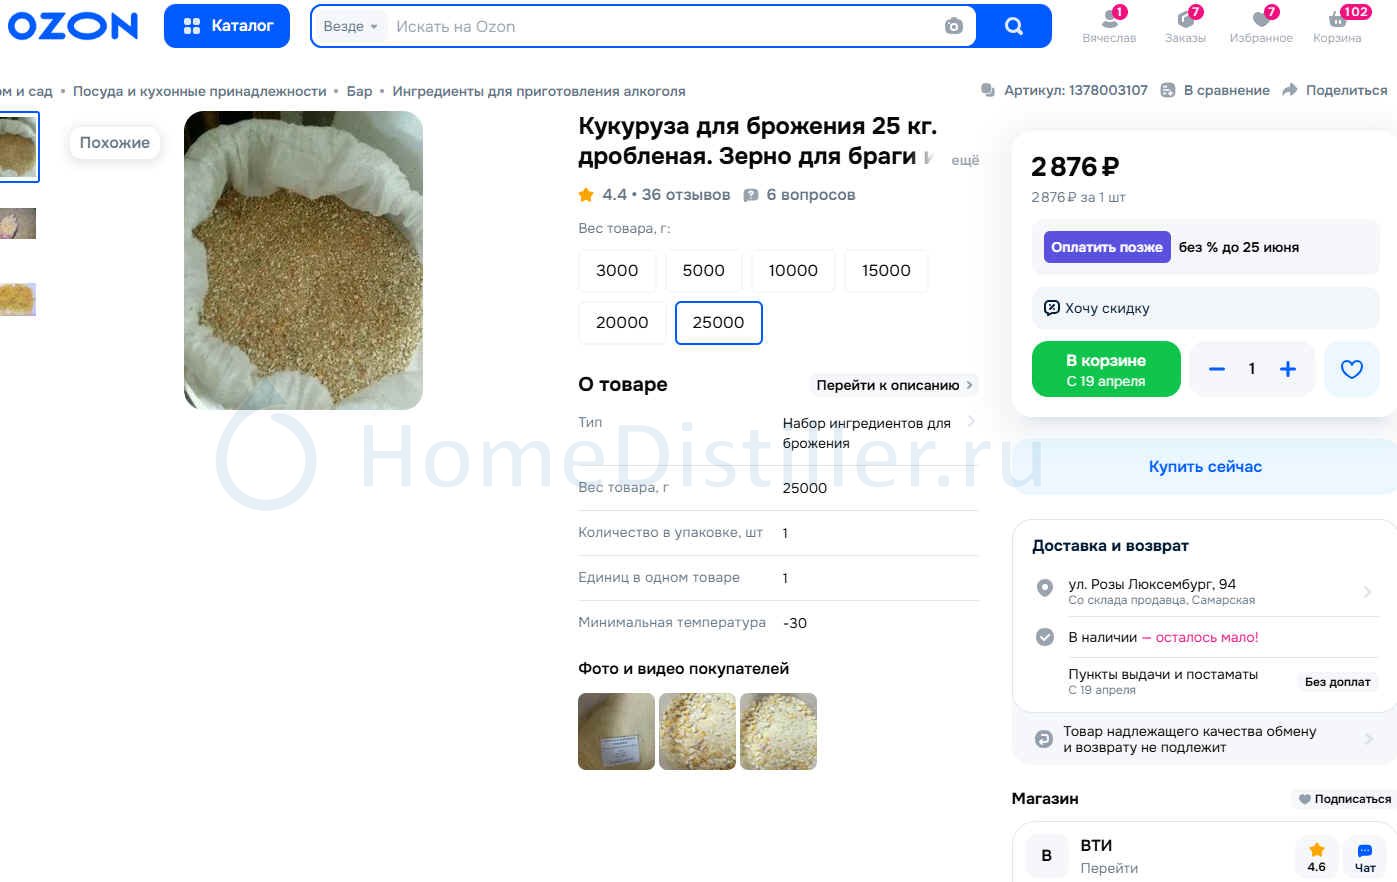Select the 15000 g weight option
Viewport: 1397px width, 882px height.
[886, 271]
